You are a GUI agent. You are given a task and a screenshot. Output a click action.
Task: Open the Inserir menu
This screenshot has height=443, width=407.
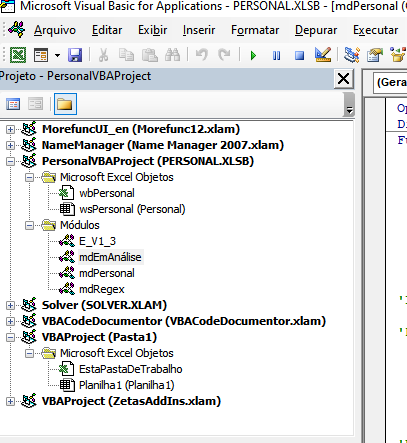199,30
